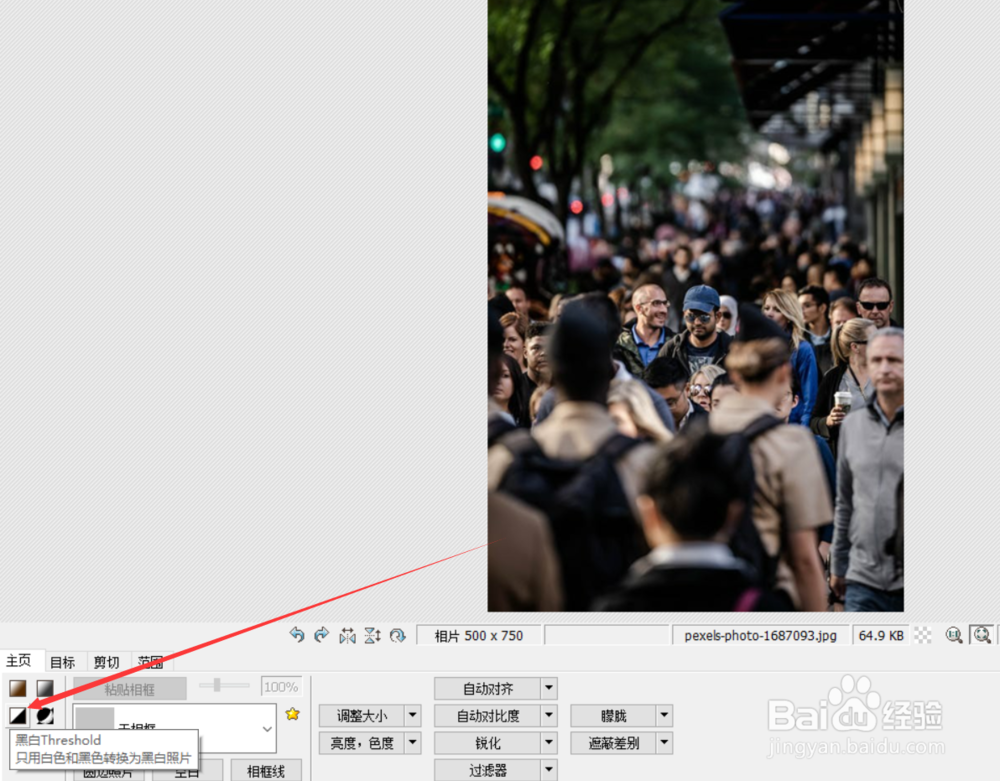Image resolution: width=1000 pixels, height=781 pixels.
Task: Click the 64.9 KB file size label
Action: coord(881,636)
